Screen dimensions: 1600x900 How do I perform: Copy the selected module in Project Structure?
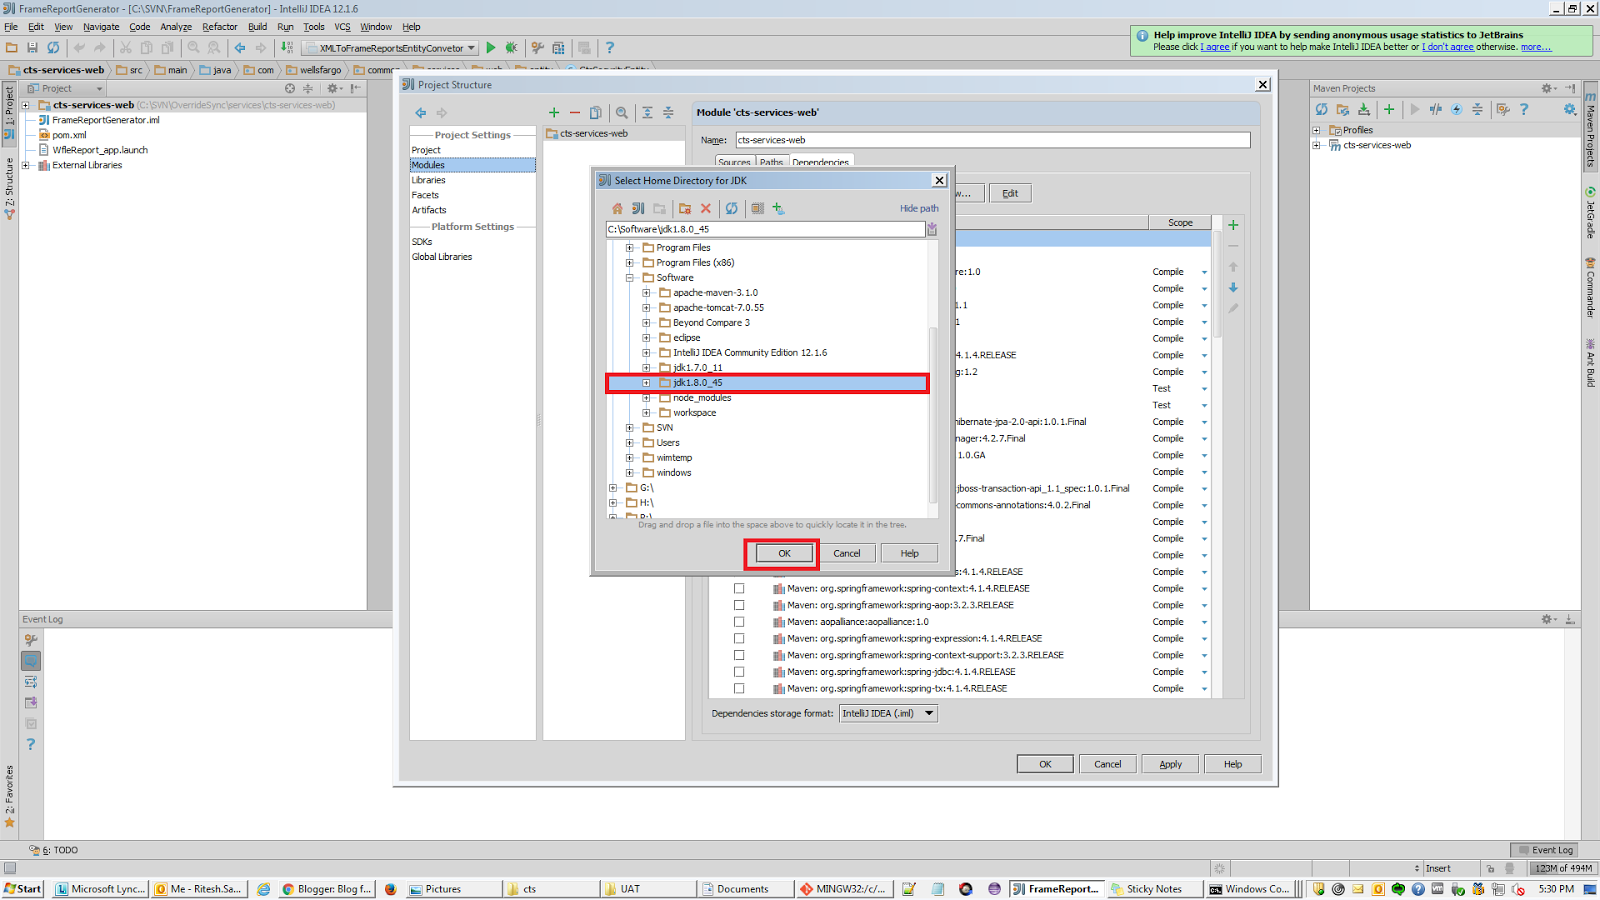pos(596,112)
